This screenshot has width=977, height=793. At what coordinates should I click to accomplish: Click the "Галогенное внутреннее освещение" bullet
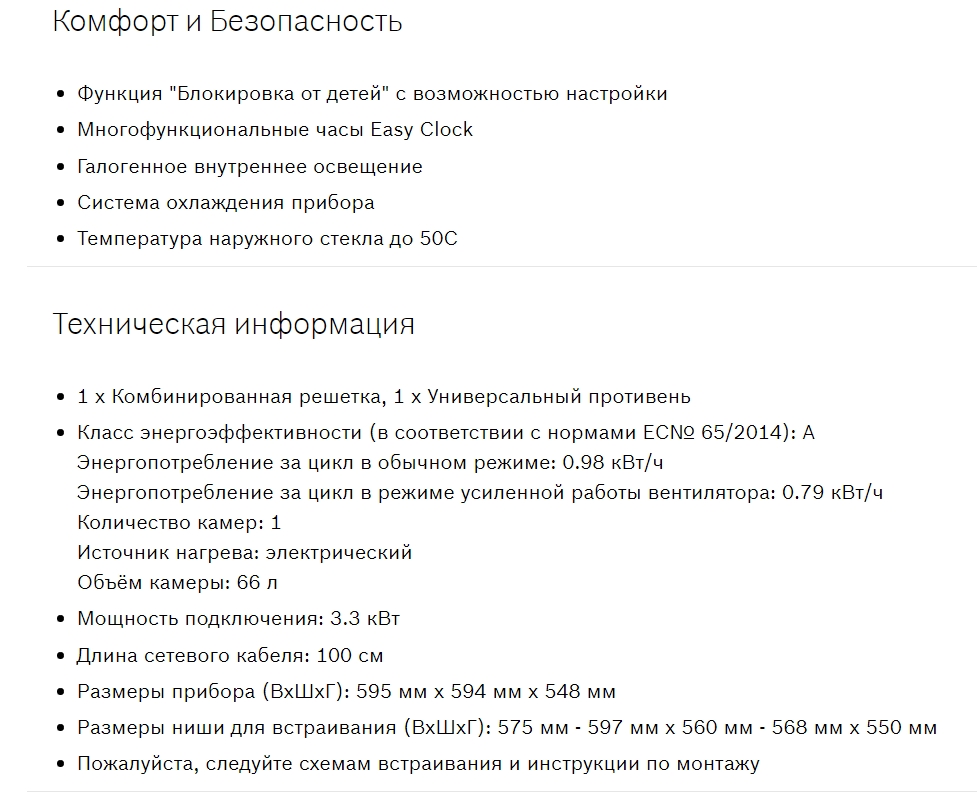point(250,167)
